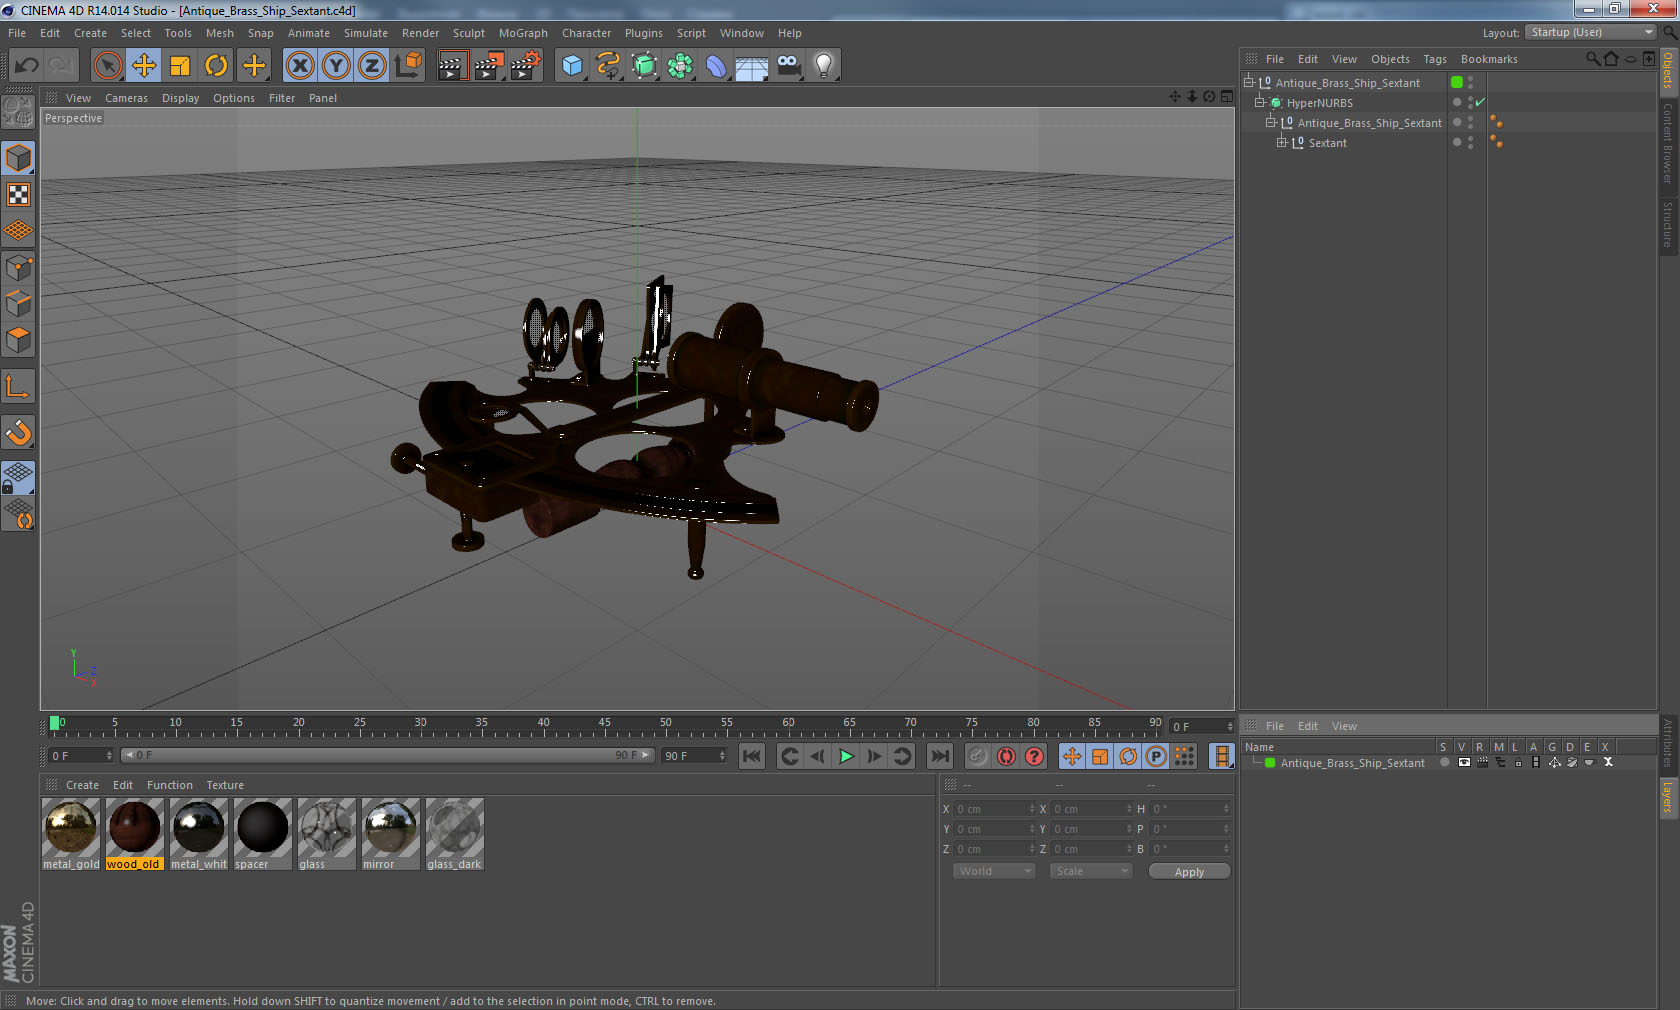Click the Apply button
Screen dimensions: 1680x1010
pyautogui.click(x=1189, y=872)
